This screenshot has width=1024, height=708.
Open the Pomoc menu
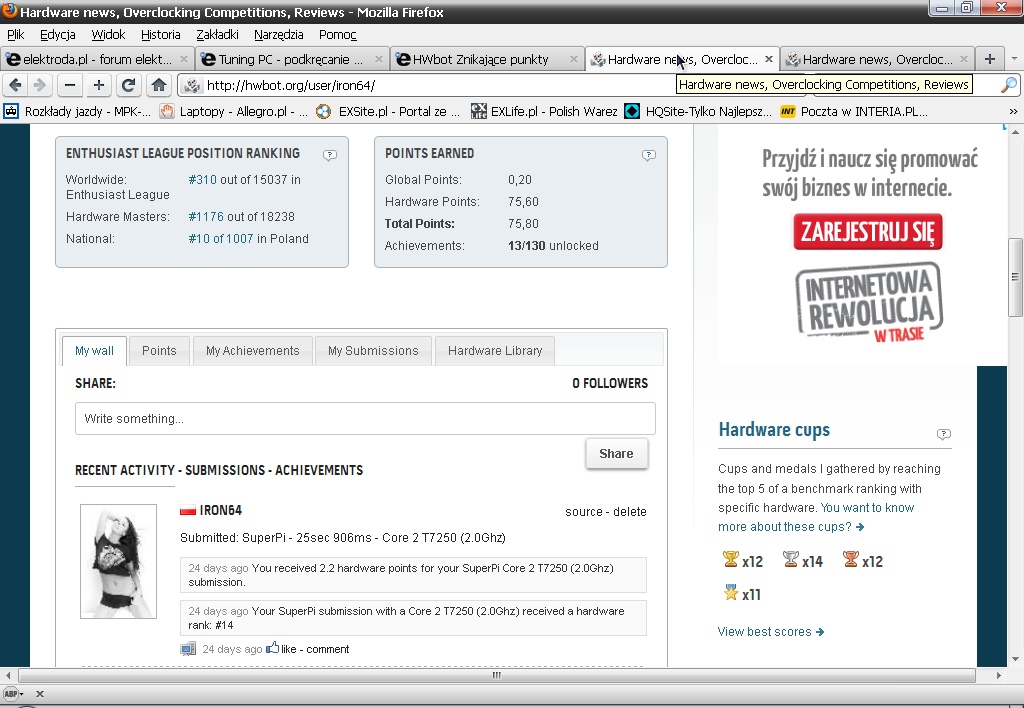[x=338, y=35]
